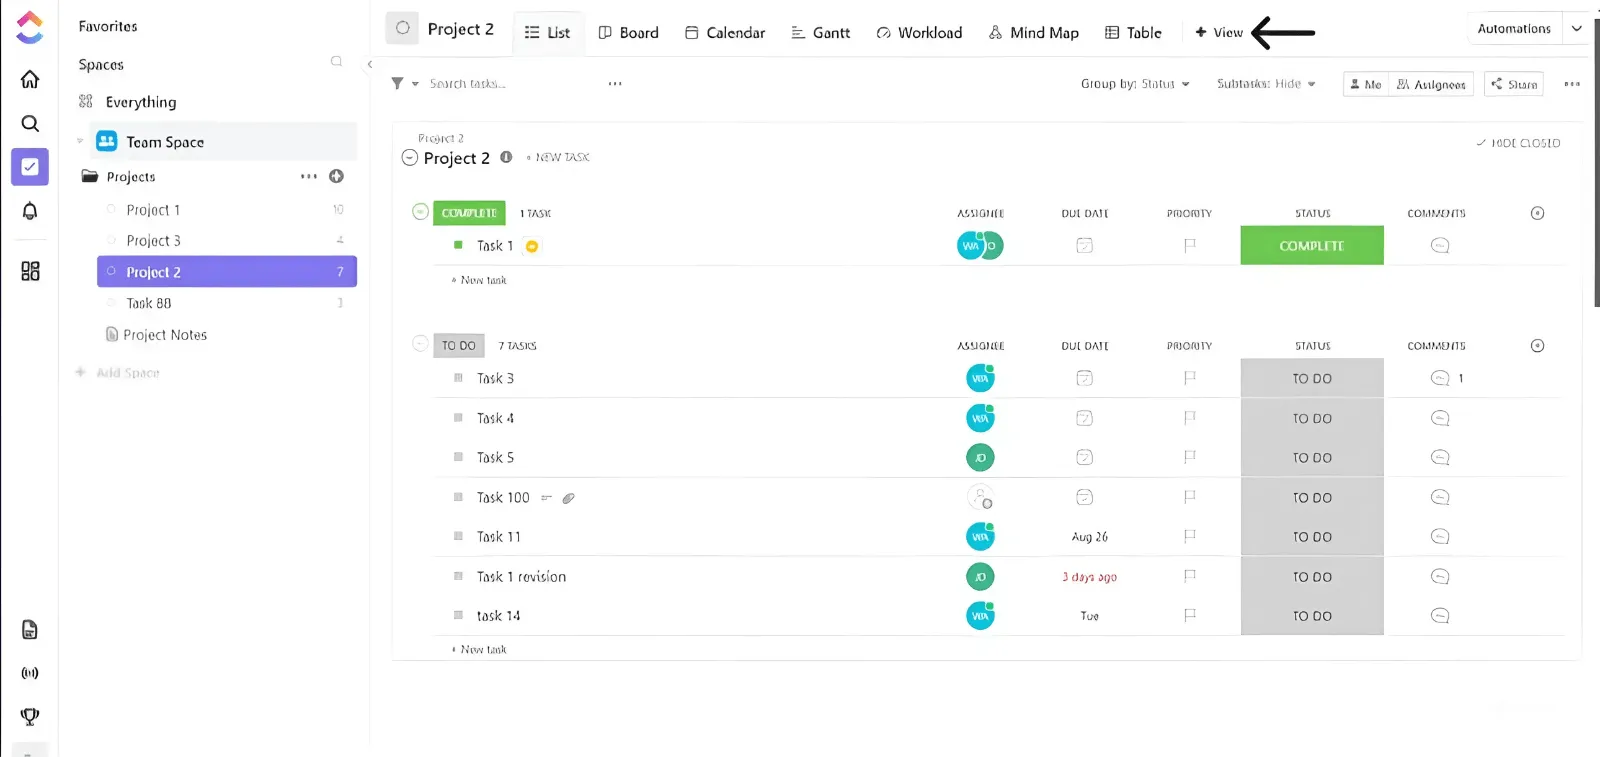
Task: Show Project 2 info icon
Action: [x=506, y=157]
